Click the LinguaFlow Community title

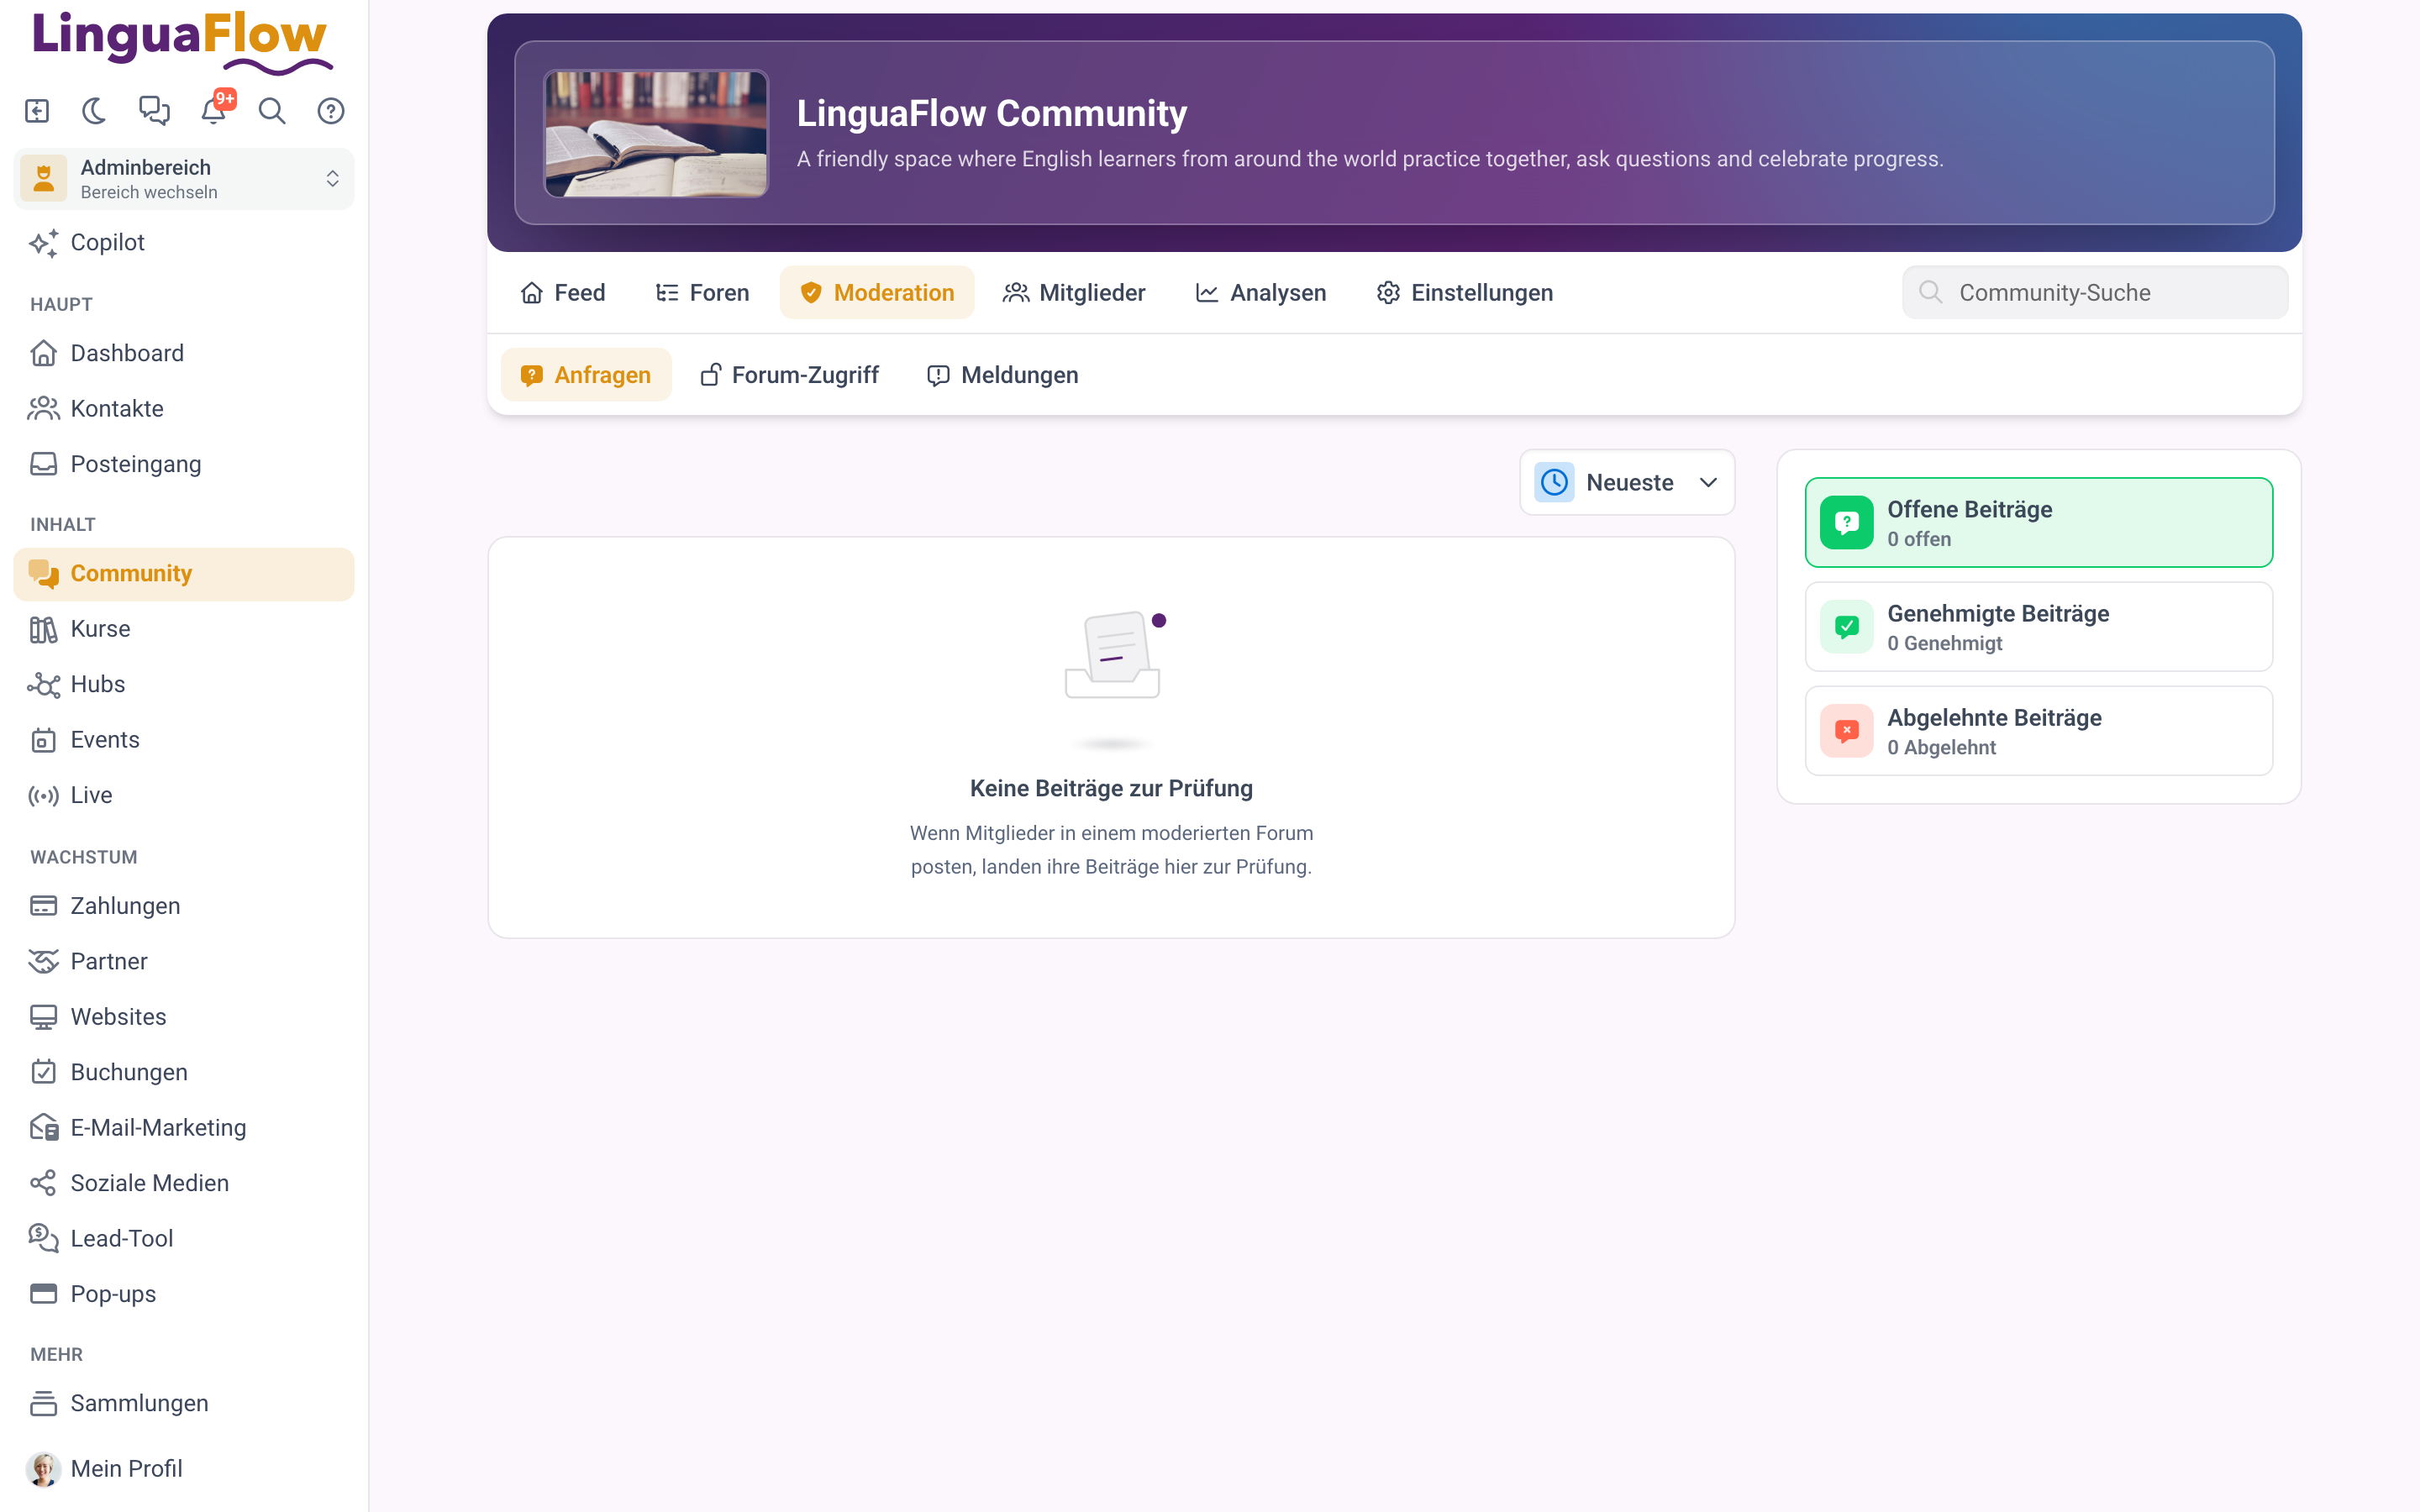(992, 113)
